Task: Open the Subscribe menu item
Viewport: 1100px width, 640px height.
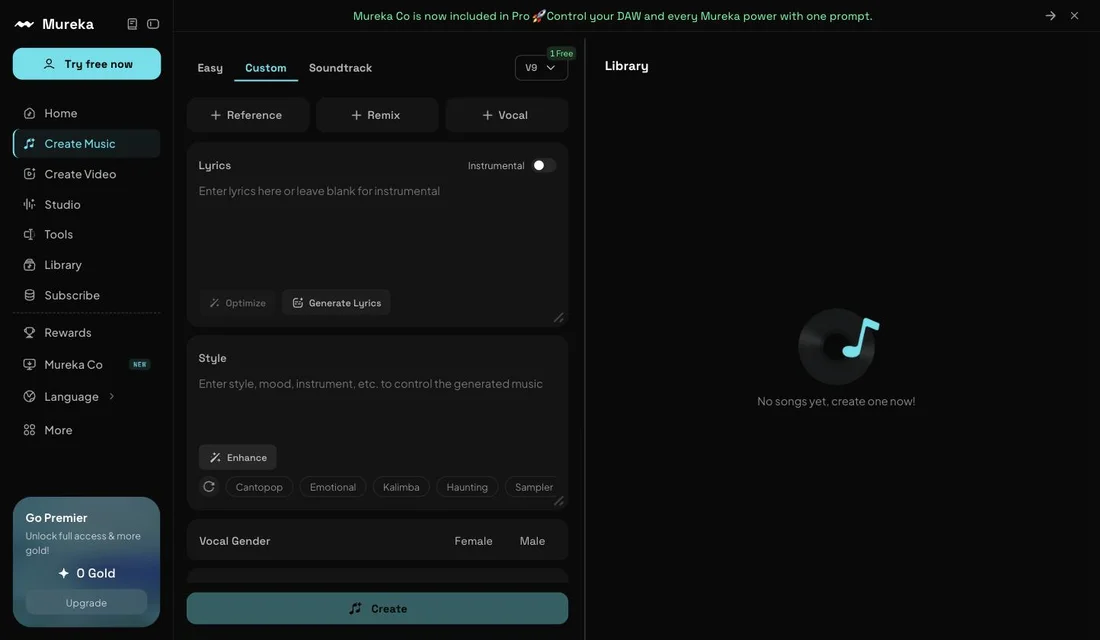Action: pos(86,295)
